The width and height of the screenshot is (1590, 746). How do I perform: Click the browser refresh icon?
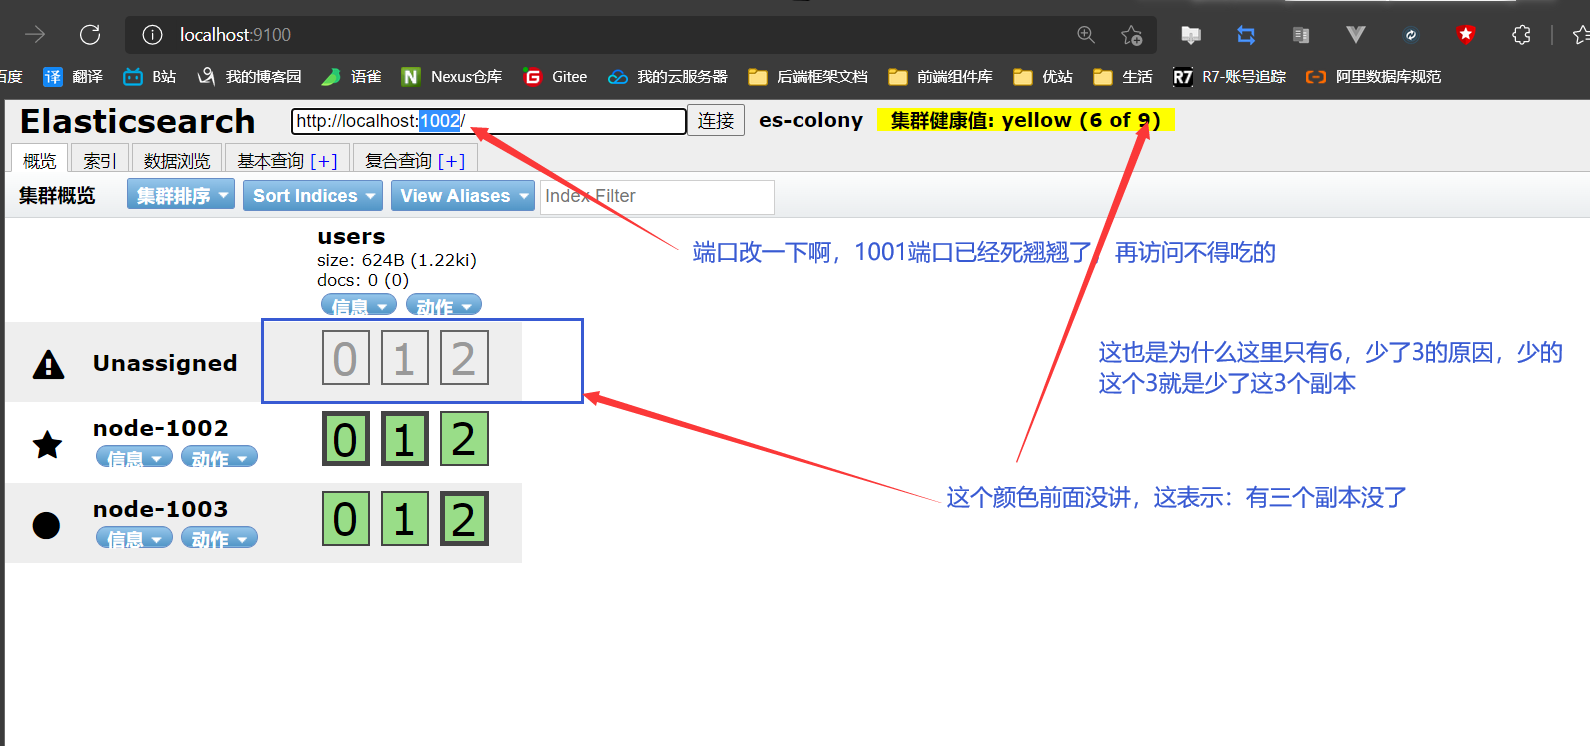point(90,35)
